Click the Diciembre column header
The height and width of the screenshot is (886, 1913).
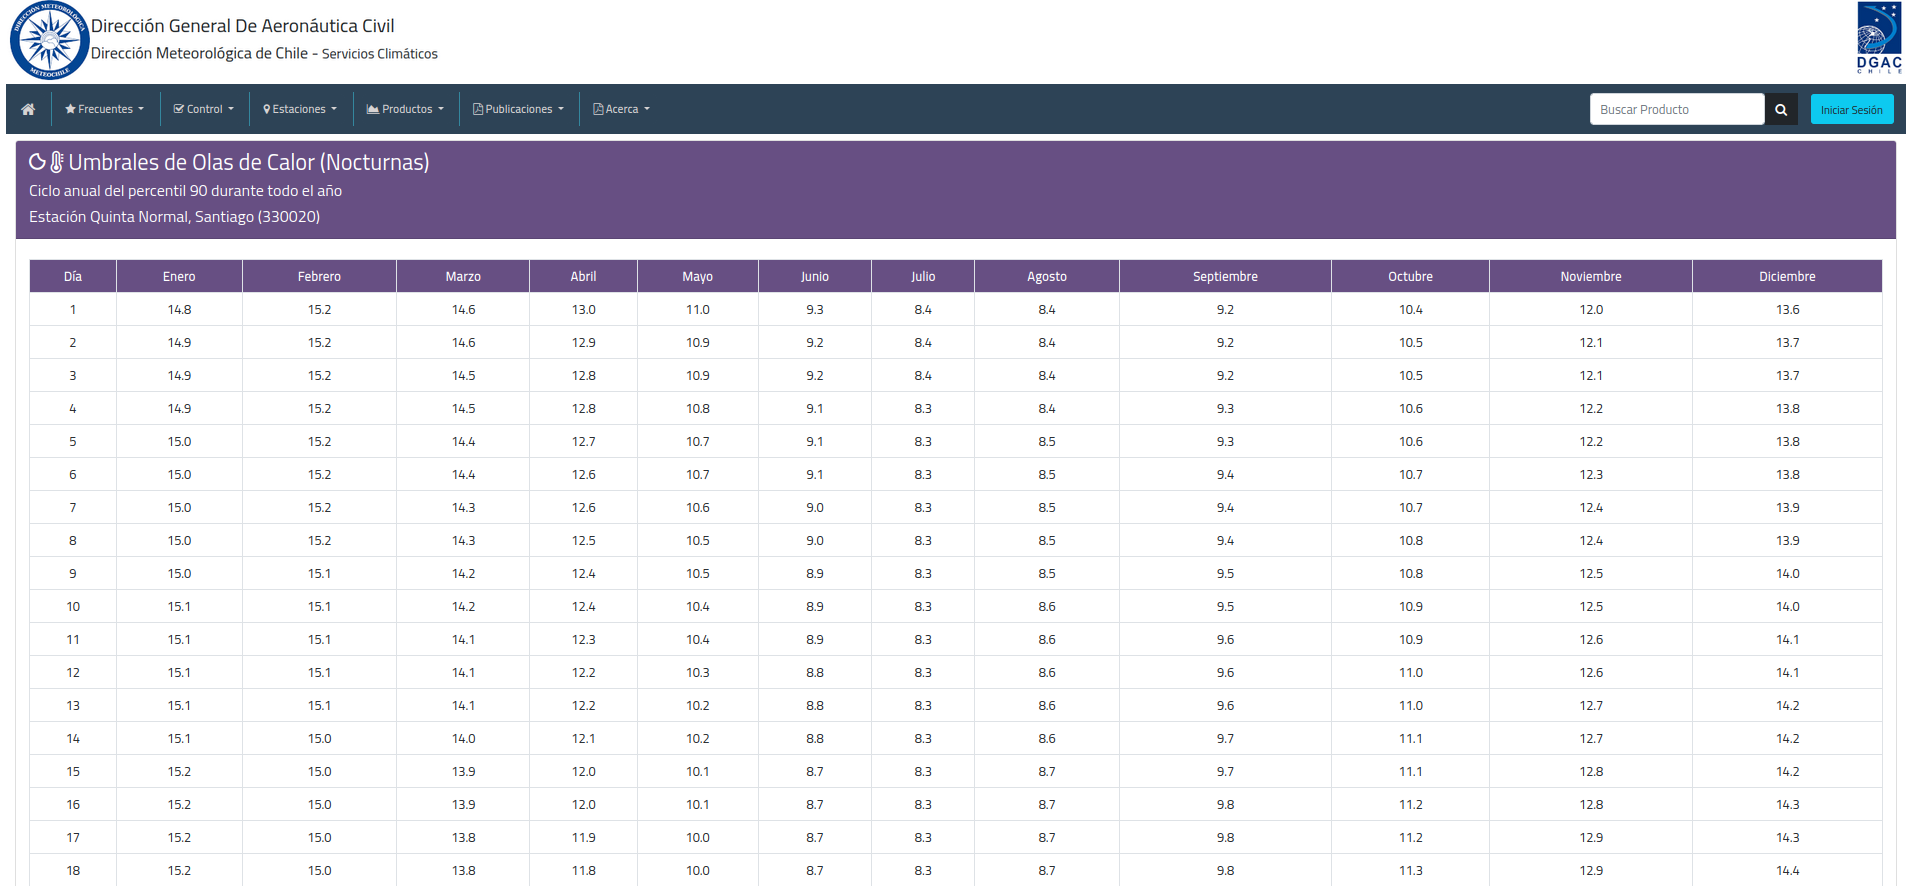pos(1787,276)
